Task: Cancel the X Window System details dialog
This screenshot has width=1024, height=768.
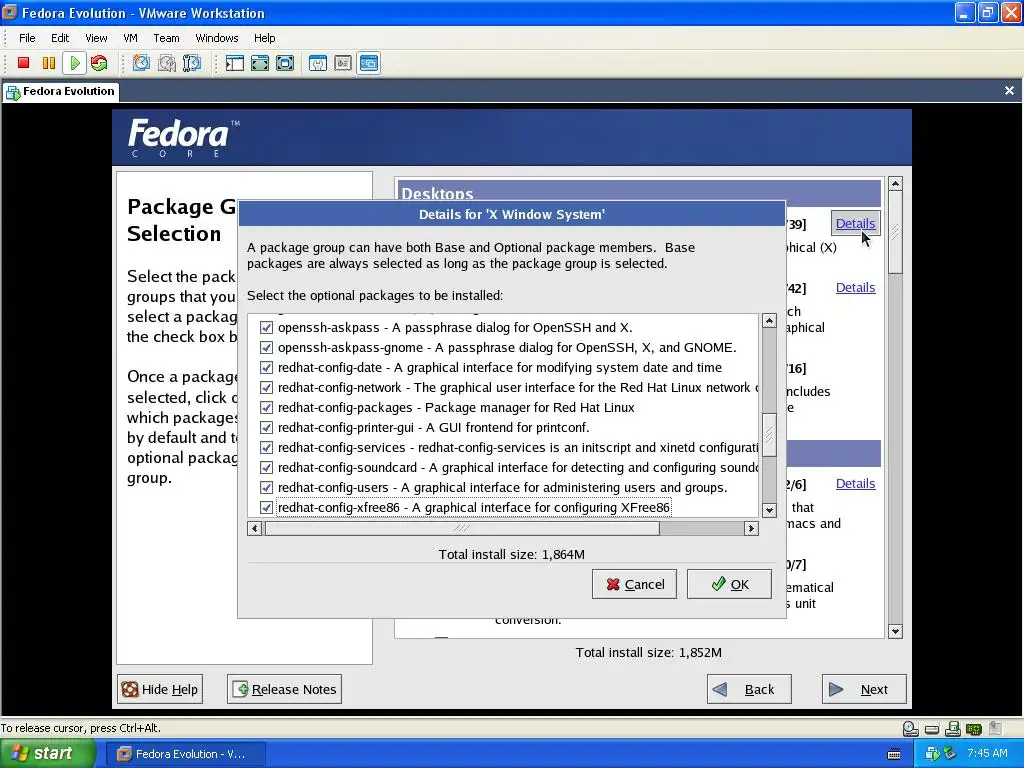Action: tap(635, 584)
